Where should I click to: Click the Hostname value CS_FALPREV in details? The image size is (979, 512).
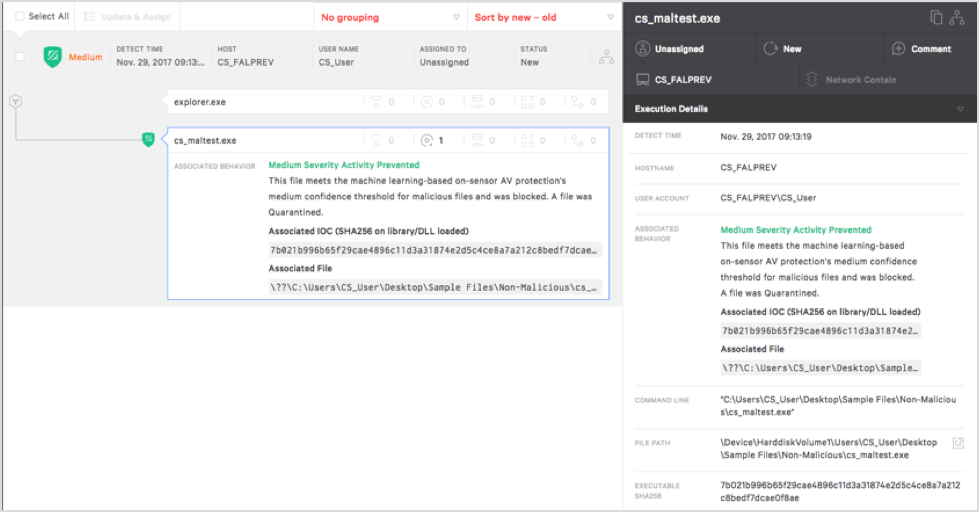tap(749, 167)
